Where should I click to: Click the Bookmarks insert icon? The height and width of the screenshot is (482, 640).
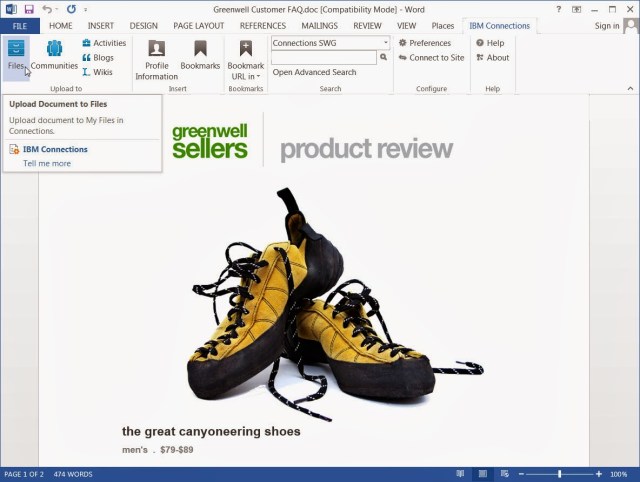coord(200,56)
